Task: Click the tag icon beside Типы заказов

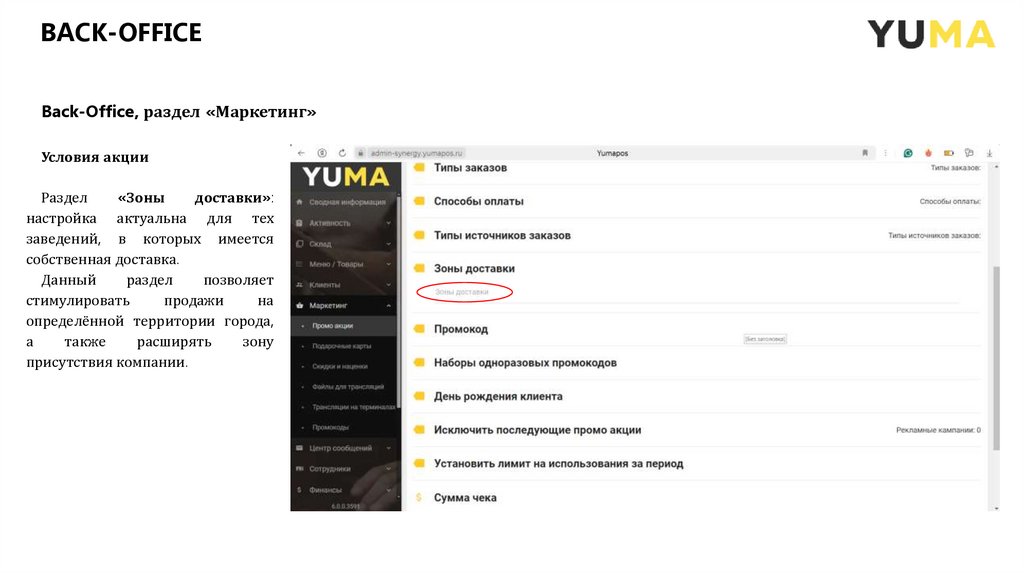Action: point(419,167)
